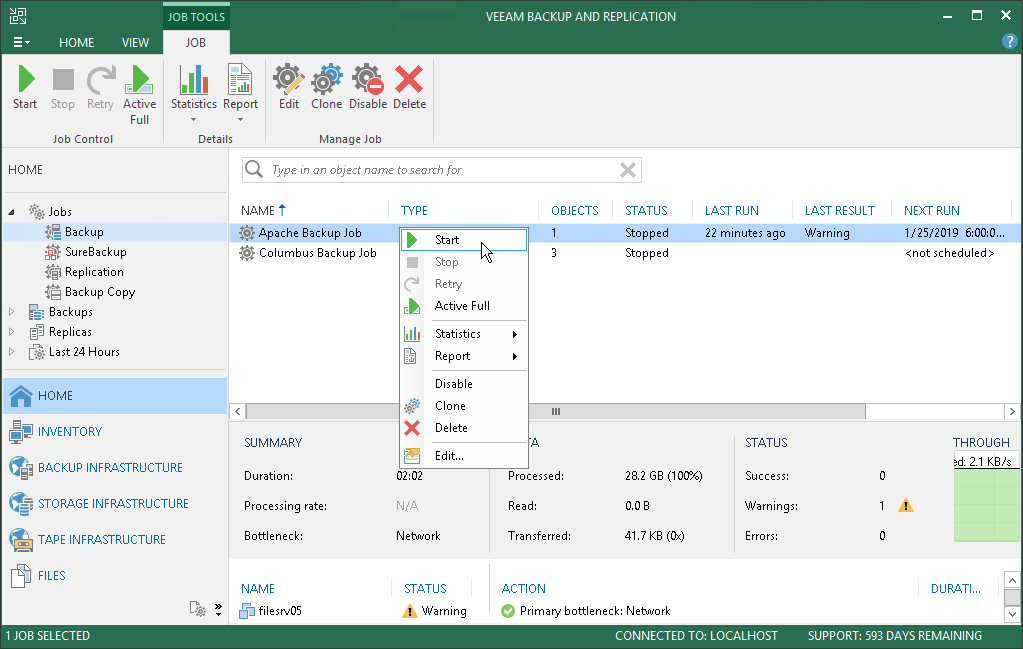Expand the Replicas tree node

click(11, 332)
